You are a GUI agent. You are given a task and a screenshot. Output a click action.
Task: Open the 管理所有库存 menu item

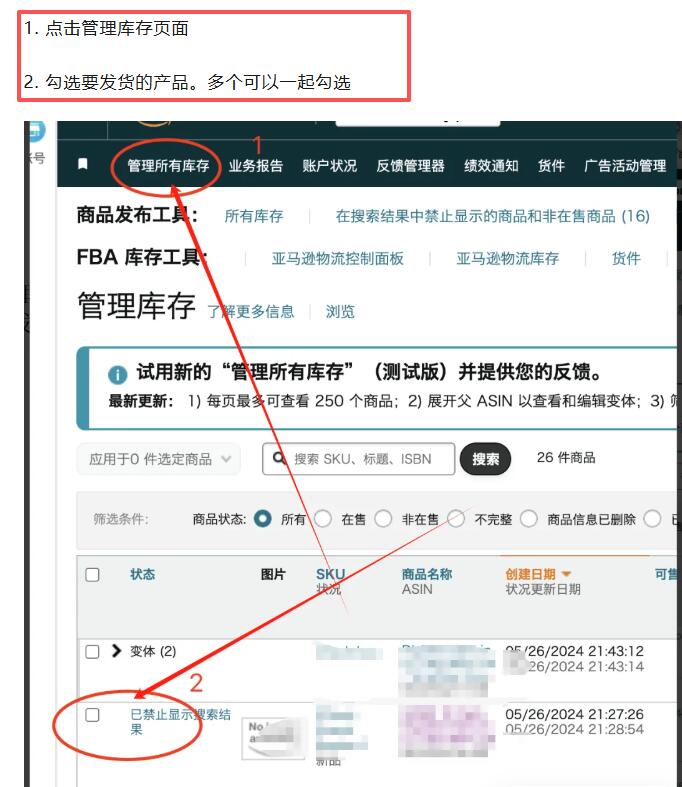pyautogui.click(x=168, y=166)
